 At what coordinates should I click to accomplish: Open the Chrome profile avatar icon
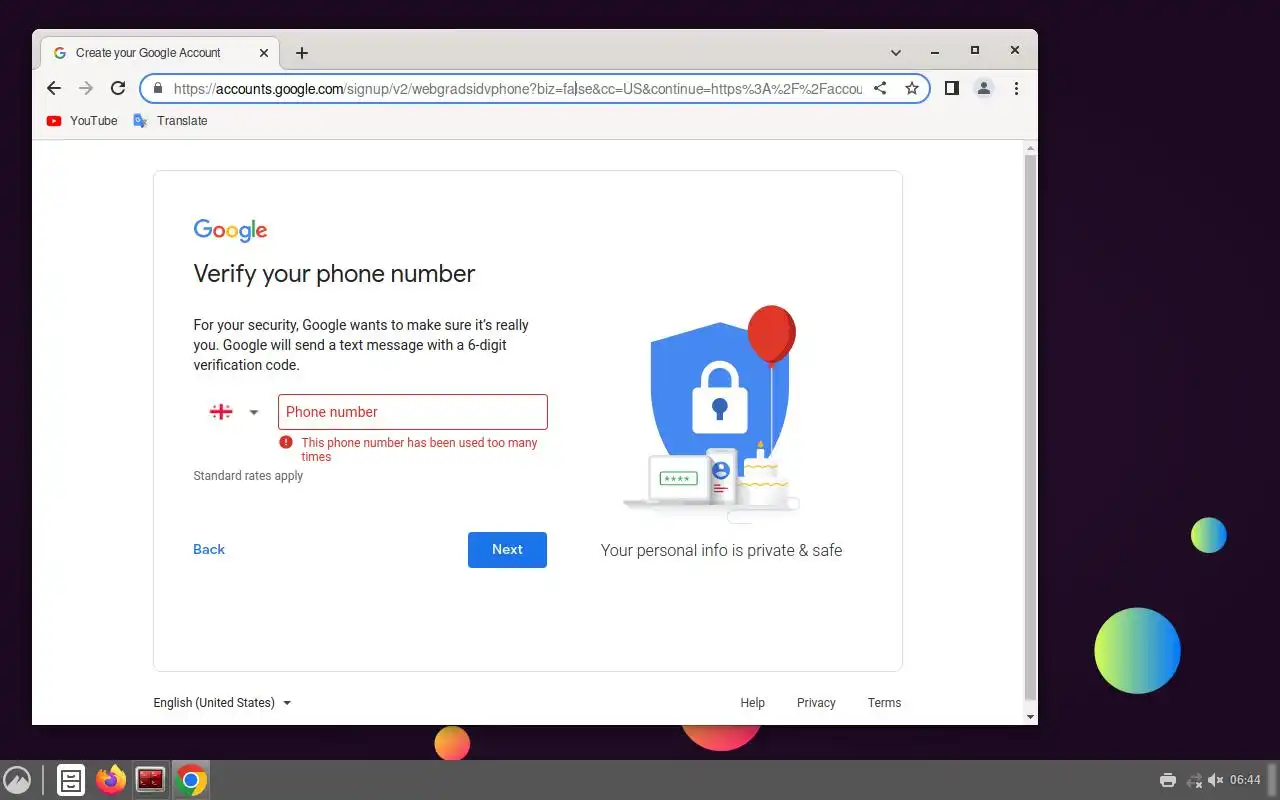tap(984, 88)
